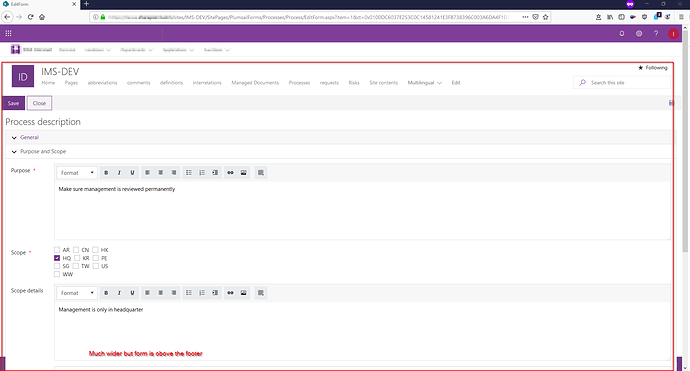
Task: Insert image in the Purpose editor
Action: point(243,173)
